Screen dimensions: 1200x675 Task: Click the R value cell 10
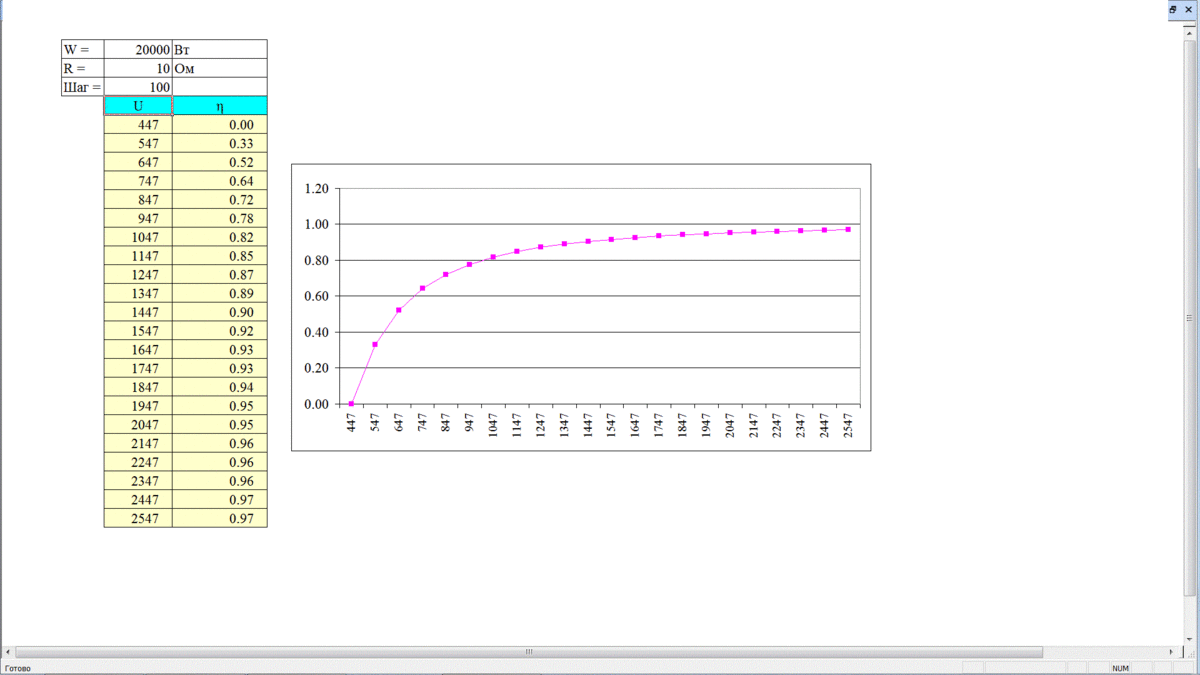[x=138, y=68]
